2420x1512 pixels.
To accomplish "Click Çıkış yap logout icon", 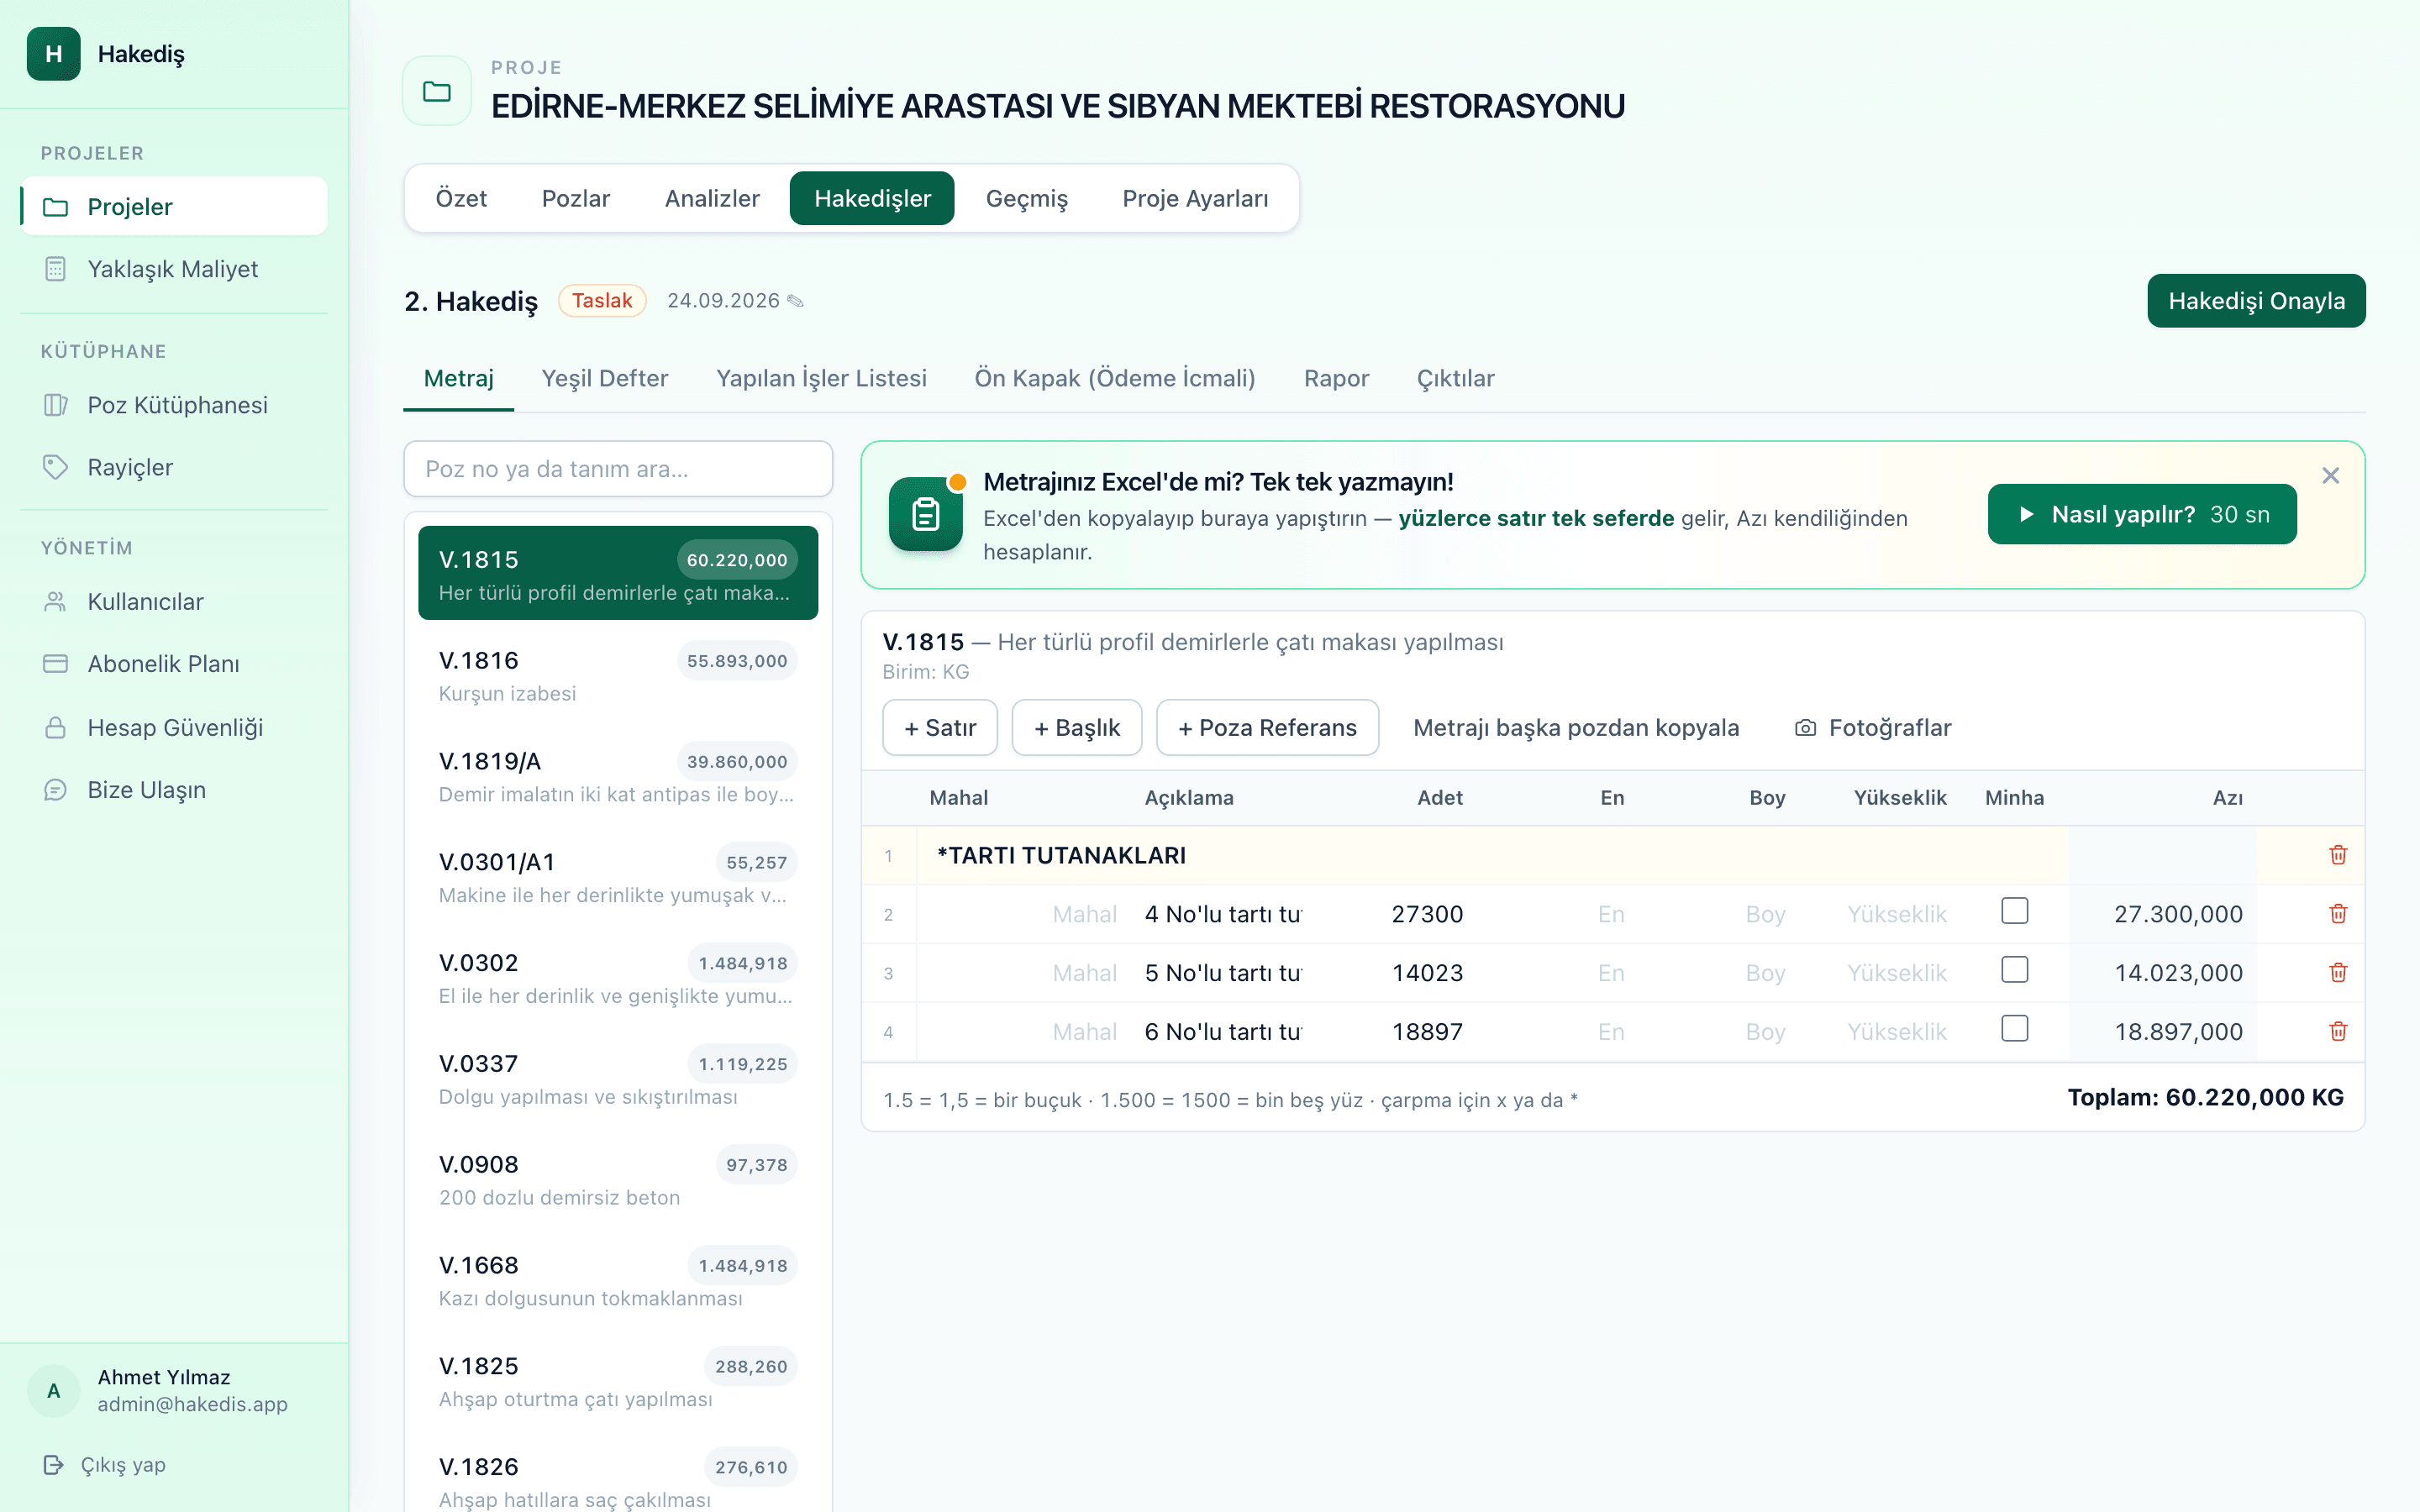I will point(54,1465).
